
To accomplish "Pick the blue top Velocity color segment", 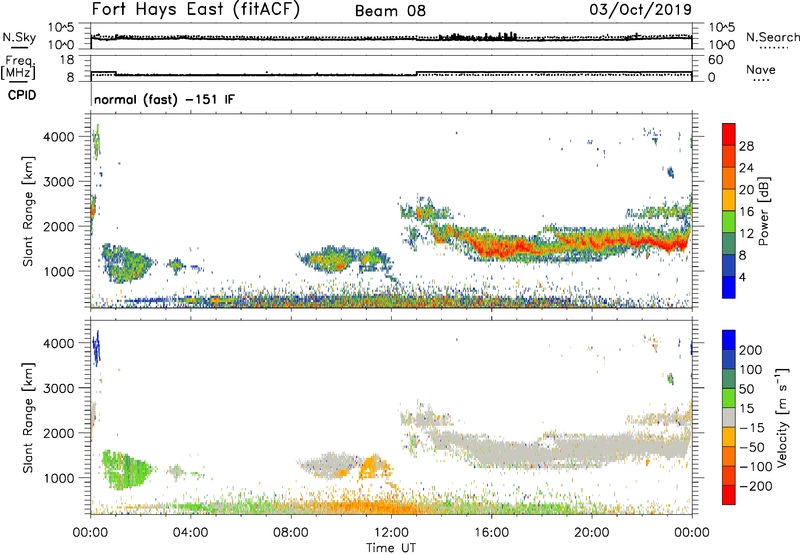I will point(729,340).
